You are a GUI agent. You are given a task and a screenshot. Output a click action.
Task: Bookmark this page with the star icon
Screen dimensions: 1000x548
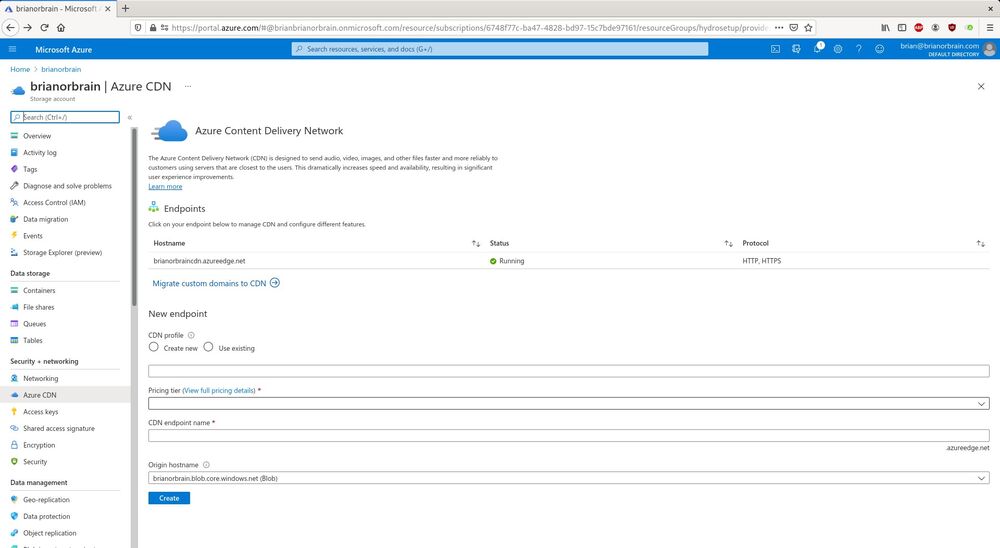(x=809, y=27)
